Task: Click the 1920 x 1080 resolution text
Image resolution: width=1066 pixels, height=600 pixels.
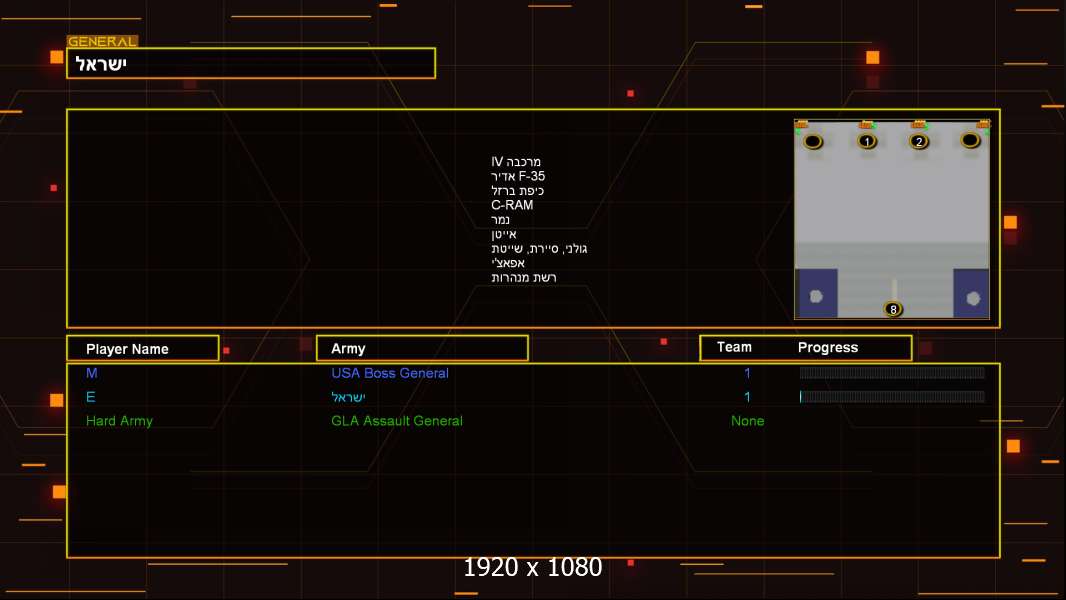Action: coord(533,567)
